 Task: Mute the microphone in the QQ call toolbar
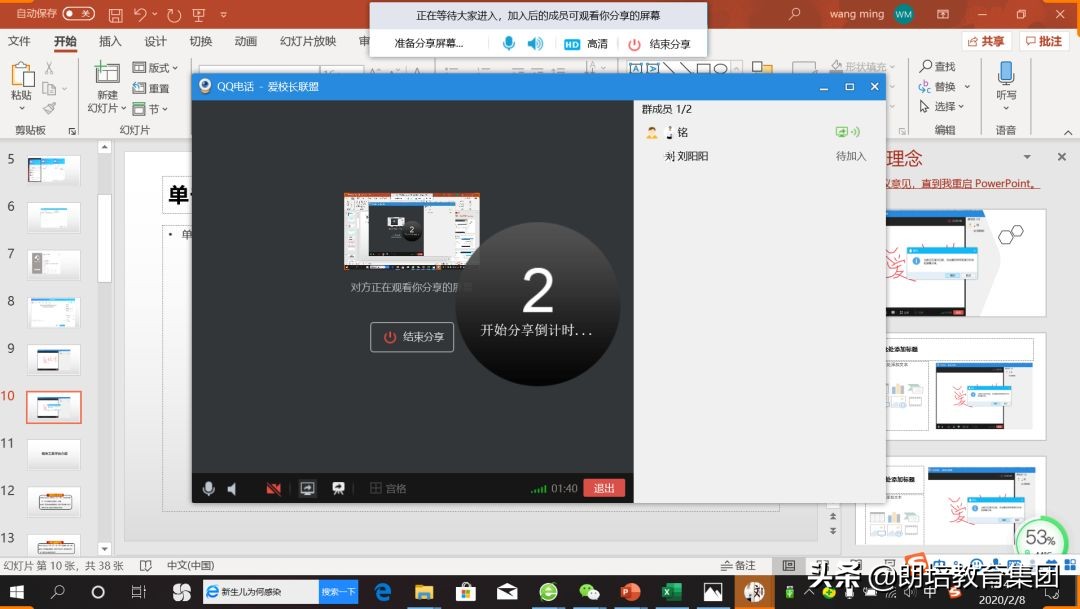[x=209, y=488]
